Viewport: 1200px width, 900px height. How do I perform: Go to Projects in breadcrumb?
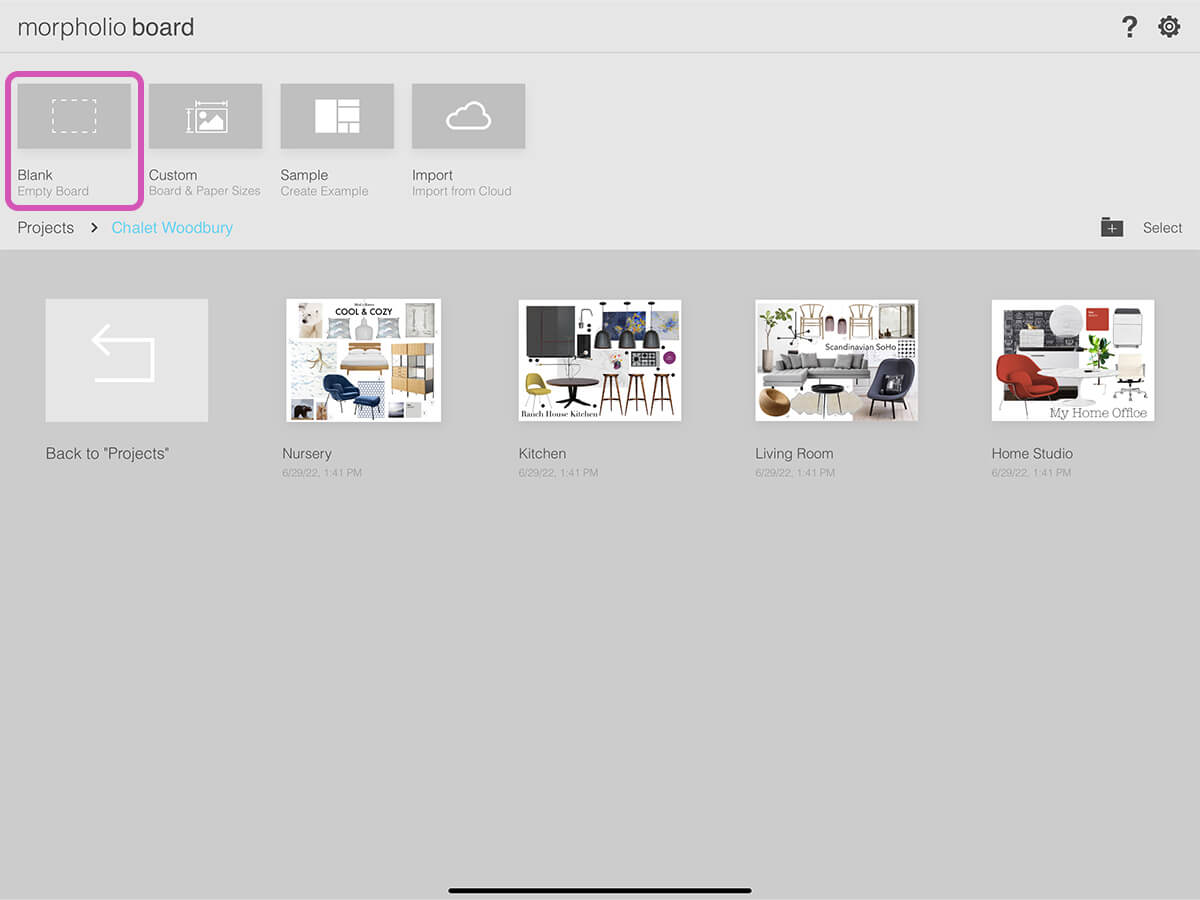click(46, 228)
